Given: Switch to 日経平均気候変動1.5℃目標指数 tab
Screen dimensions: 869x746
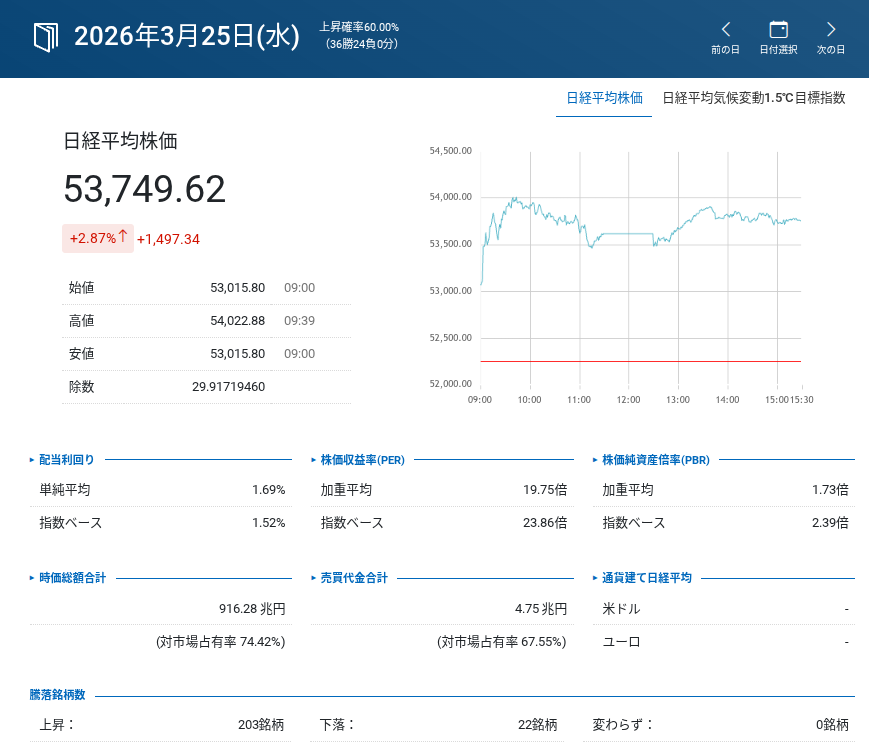Looking at the screenshot, I should (x=754, y=98).
